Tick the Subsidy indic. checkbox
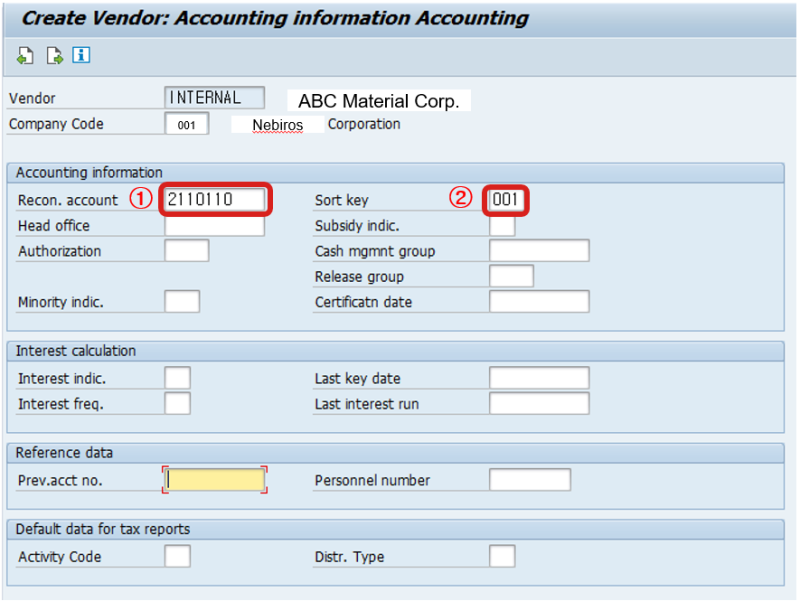Viewport: 800px width, 601px height. pyautogui.click(x=502, y=226)
